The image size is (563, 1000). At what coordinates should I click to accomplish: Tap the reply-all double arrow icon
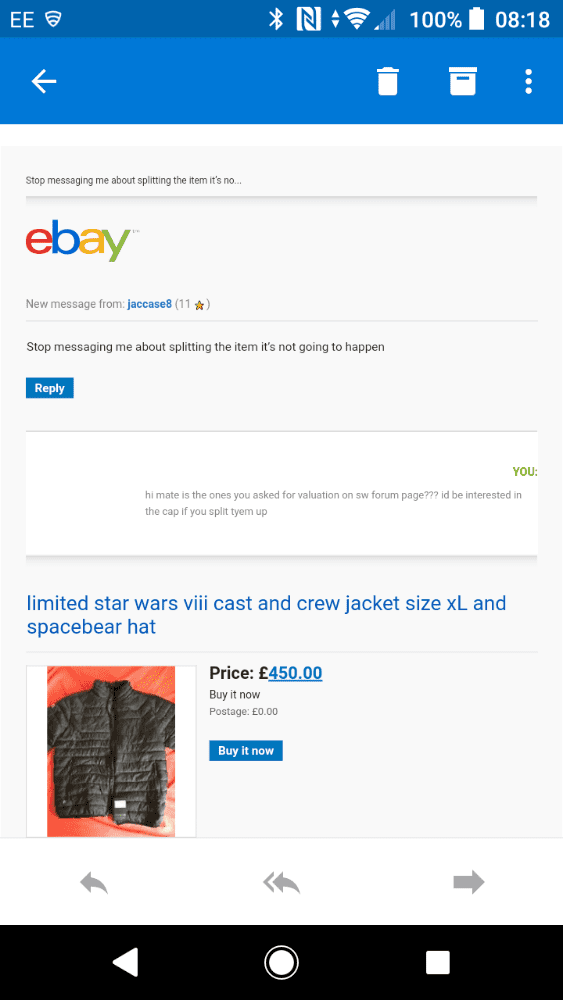coord(281,883)
